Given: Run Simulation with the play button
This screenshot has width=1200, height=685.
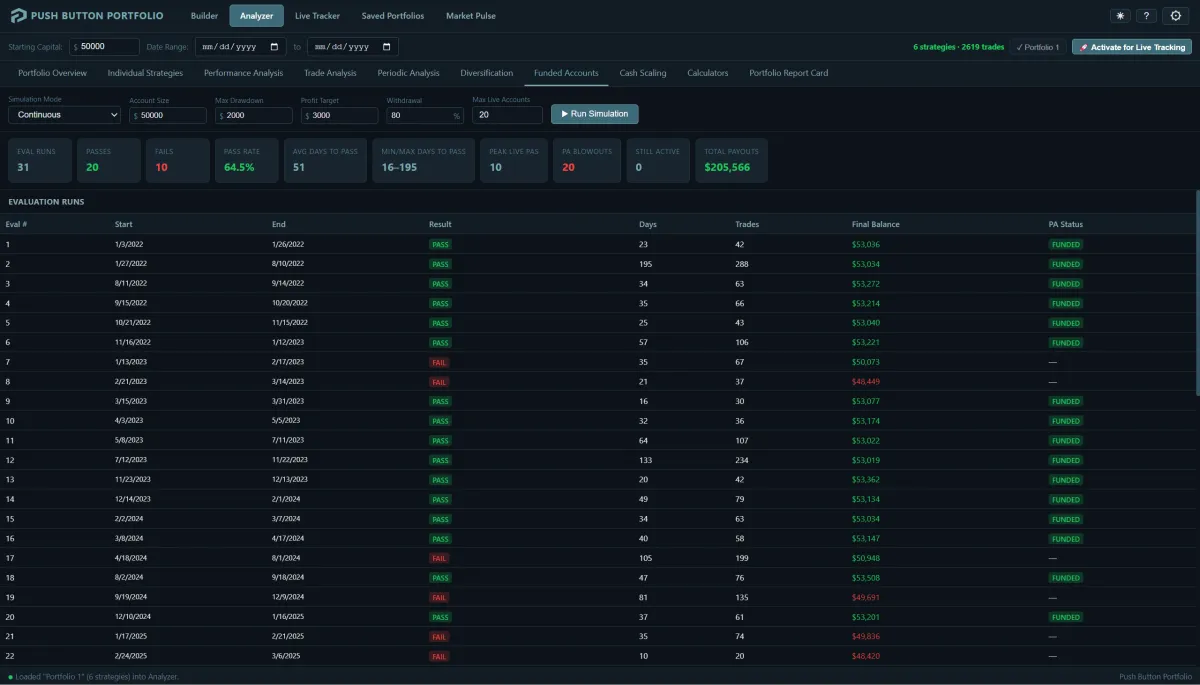Looking at the screenshot, I should point(594,114).
